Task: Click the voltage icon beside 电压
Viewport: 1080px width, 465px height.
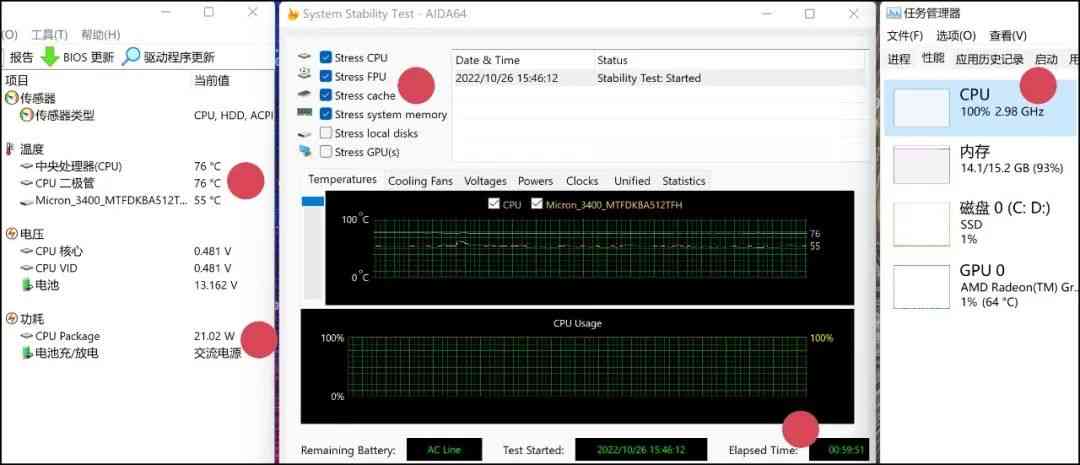Action: click(11, 234)
